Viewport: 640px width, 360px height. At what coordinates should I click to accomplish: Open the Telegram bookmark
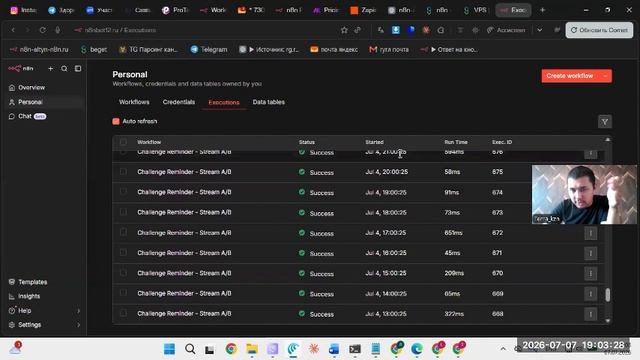[x=209, y=49]
